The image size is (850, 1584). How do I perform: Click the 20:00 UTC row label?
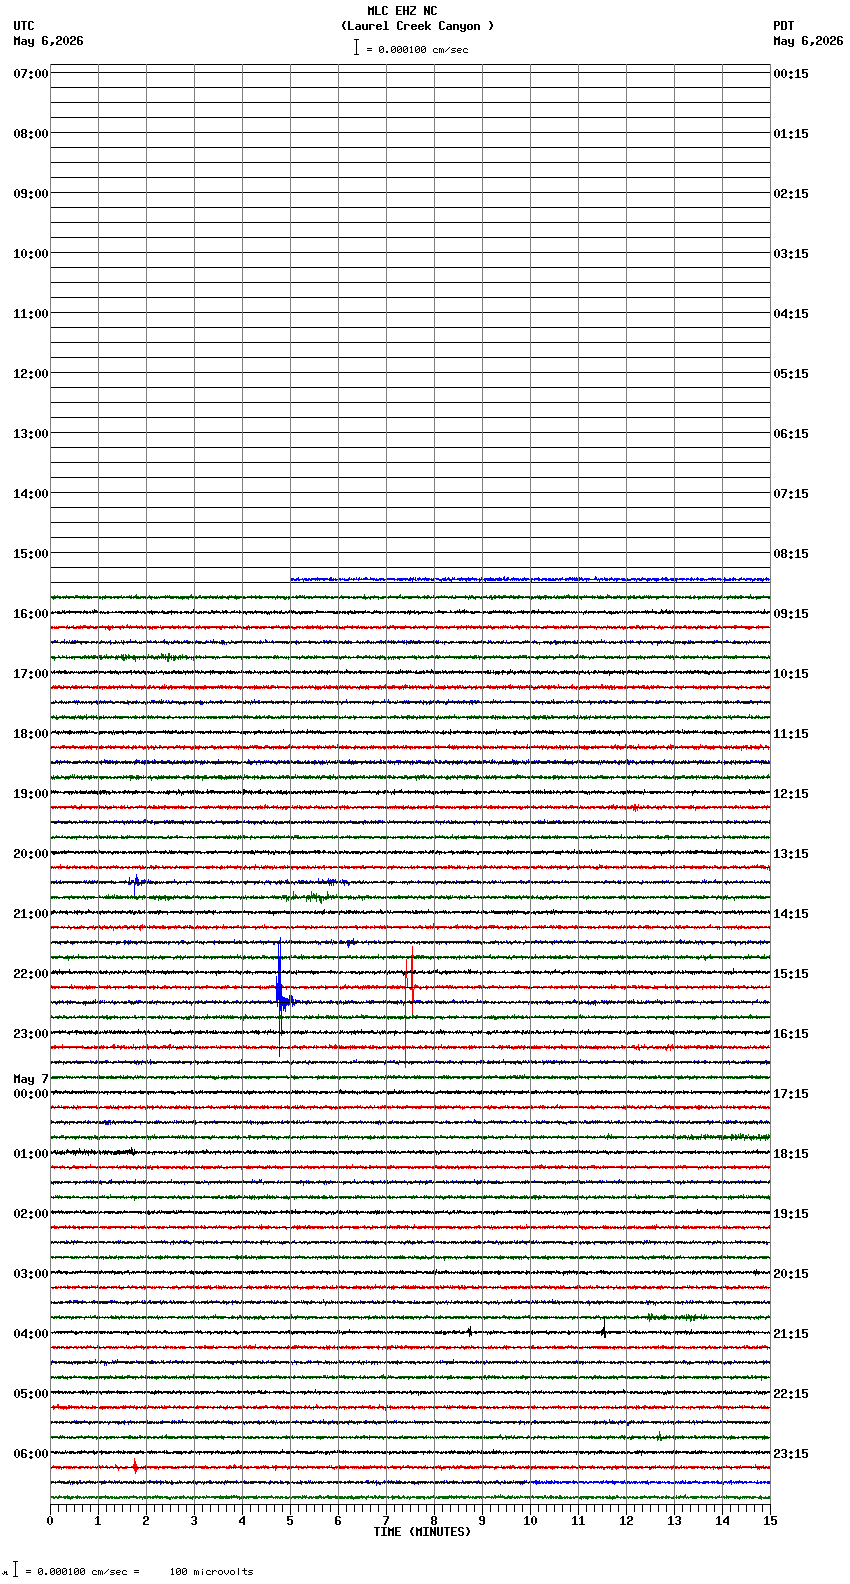coord(31,854)
